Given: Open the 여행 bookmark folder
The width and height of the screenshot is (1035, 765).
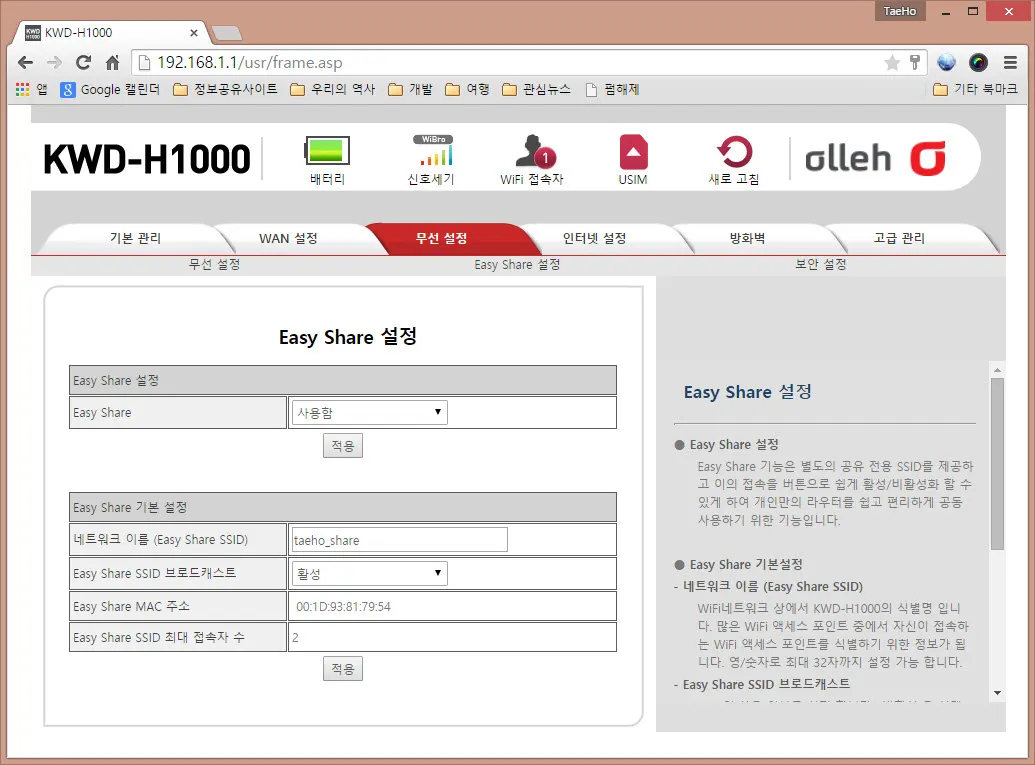Looking at the screenshot, I should (467, 89).
